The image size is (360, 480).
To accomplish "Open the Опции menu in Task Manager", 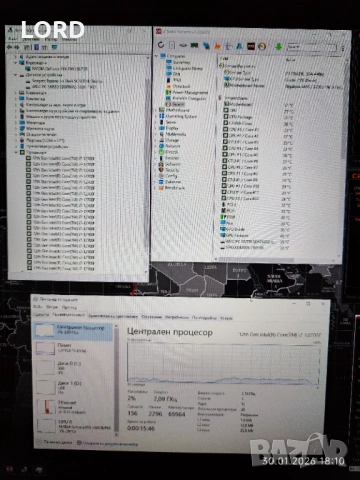I will 52,307.
